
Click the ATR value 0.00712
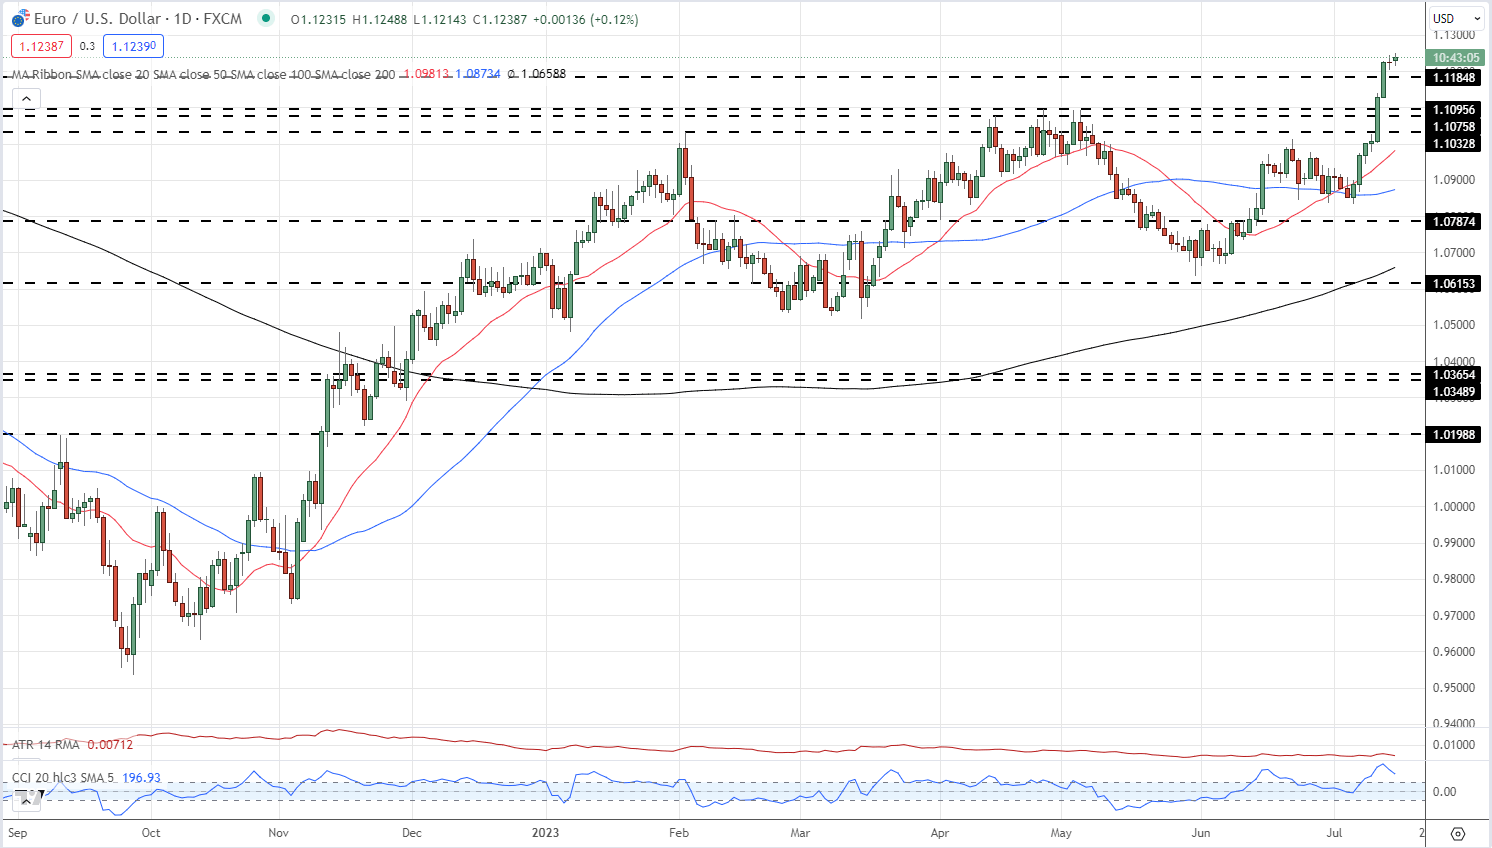110,745
